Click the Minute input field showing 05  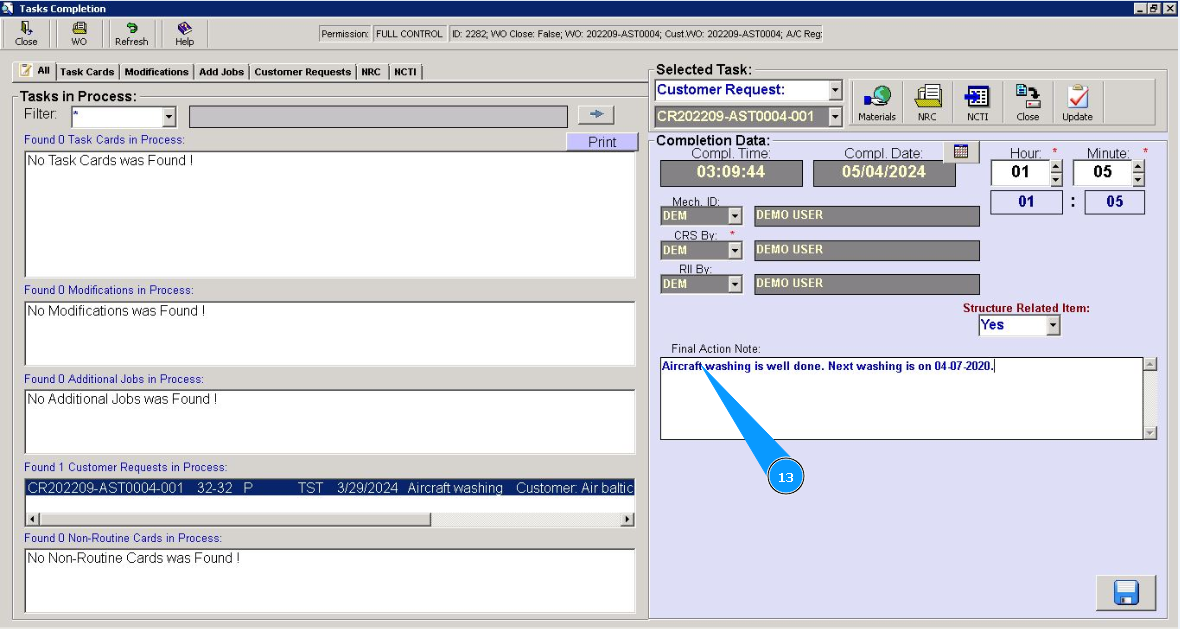click(x=1102, y=172)
